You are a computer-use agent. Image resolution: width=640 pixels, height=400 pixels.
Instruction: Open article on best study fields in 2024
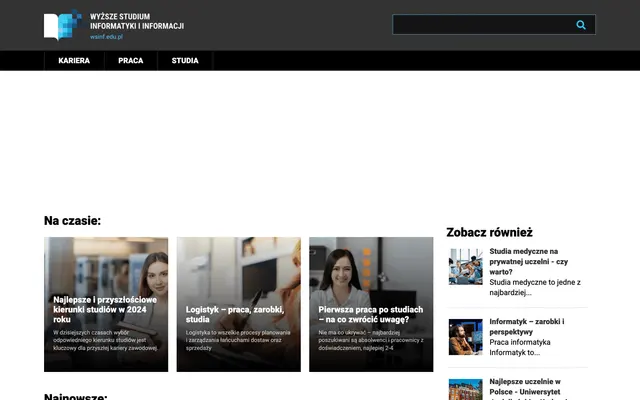(x=106, y=304)
